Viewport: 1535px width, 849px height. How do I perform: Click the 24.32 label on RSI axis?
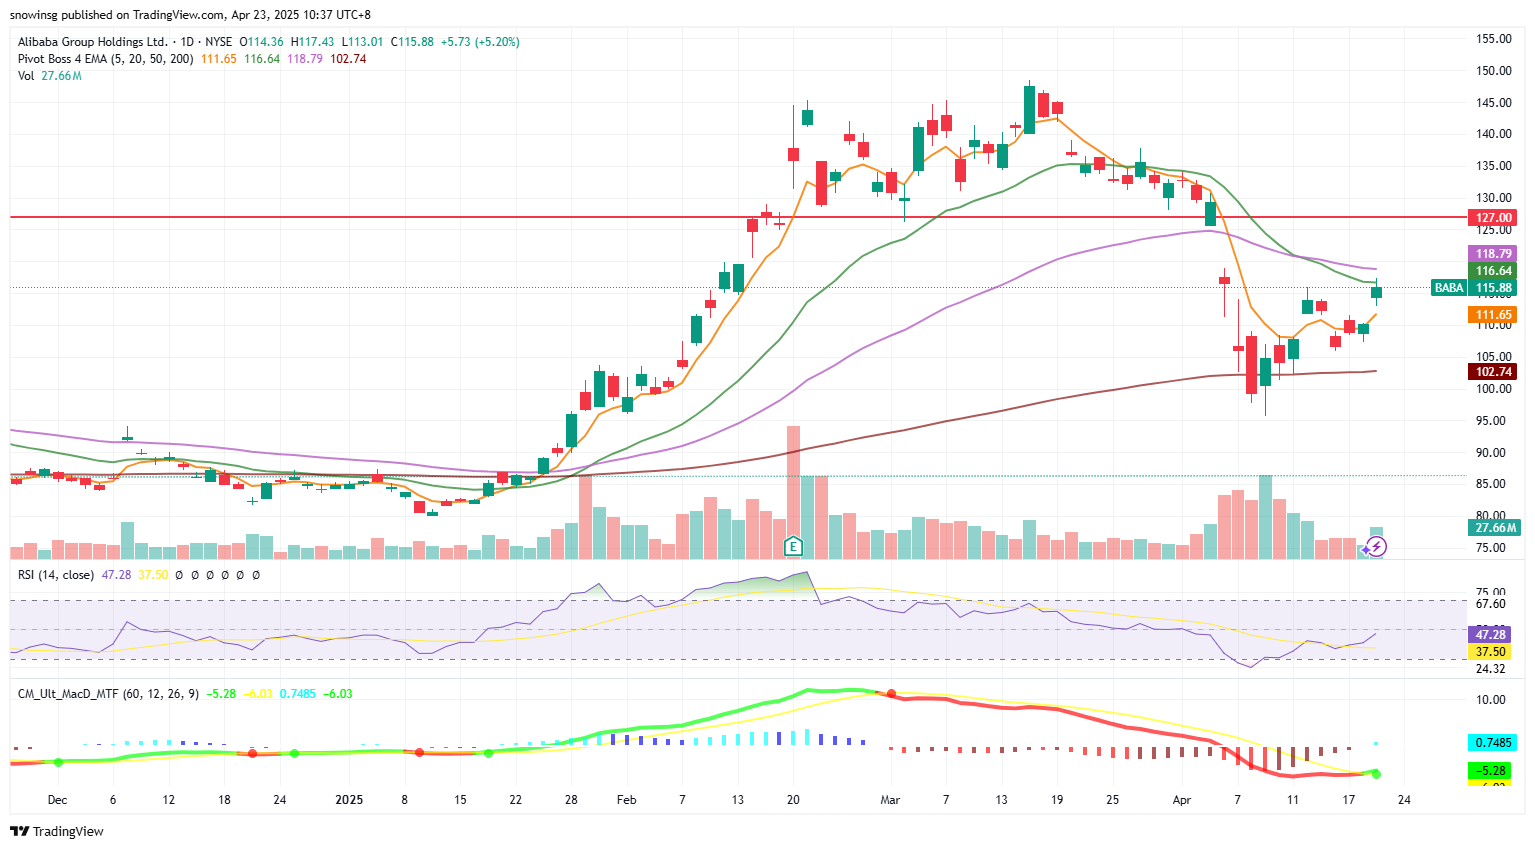[1491, 669]
